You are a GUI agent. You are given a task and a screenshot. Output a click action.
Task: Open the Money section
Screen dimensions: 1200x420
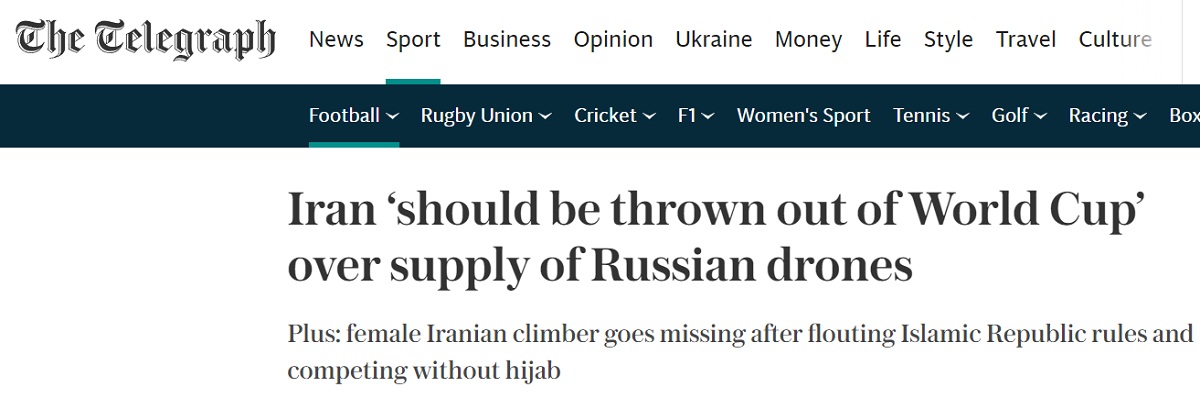coord(809,40)
